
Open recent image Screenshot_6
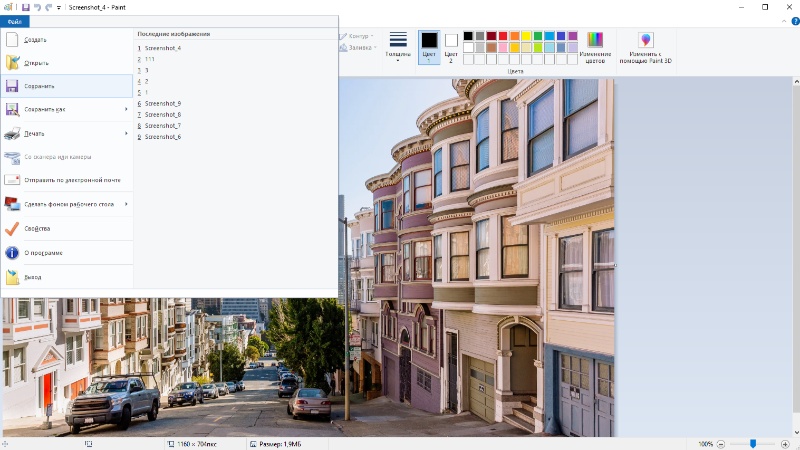point(163,137)
